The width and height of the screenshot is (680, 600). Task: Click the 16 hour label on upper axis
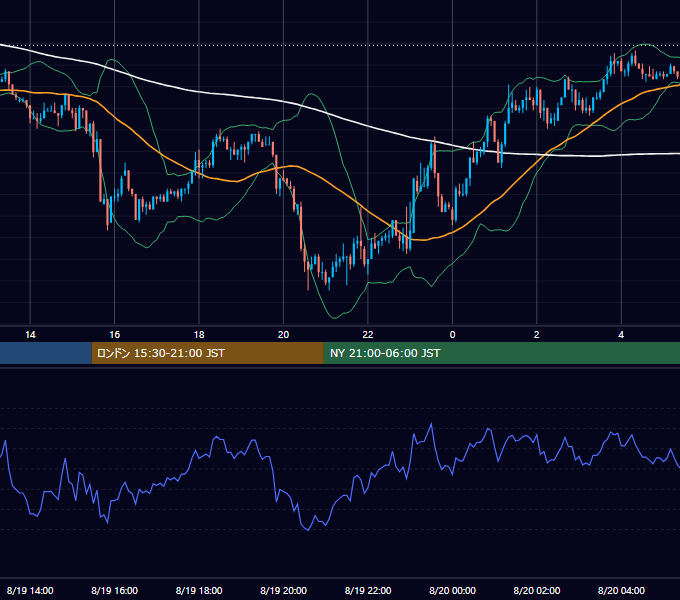114,335
